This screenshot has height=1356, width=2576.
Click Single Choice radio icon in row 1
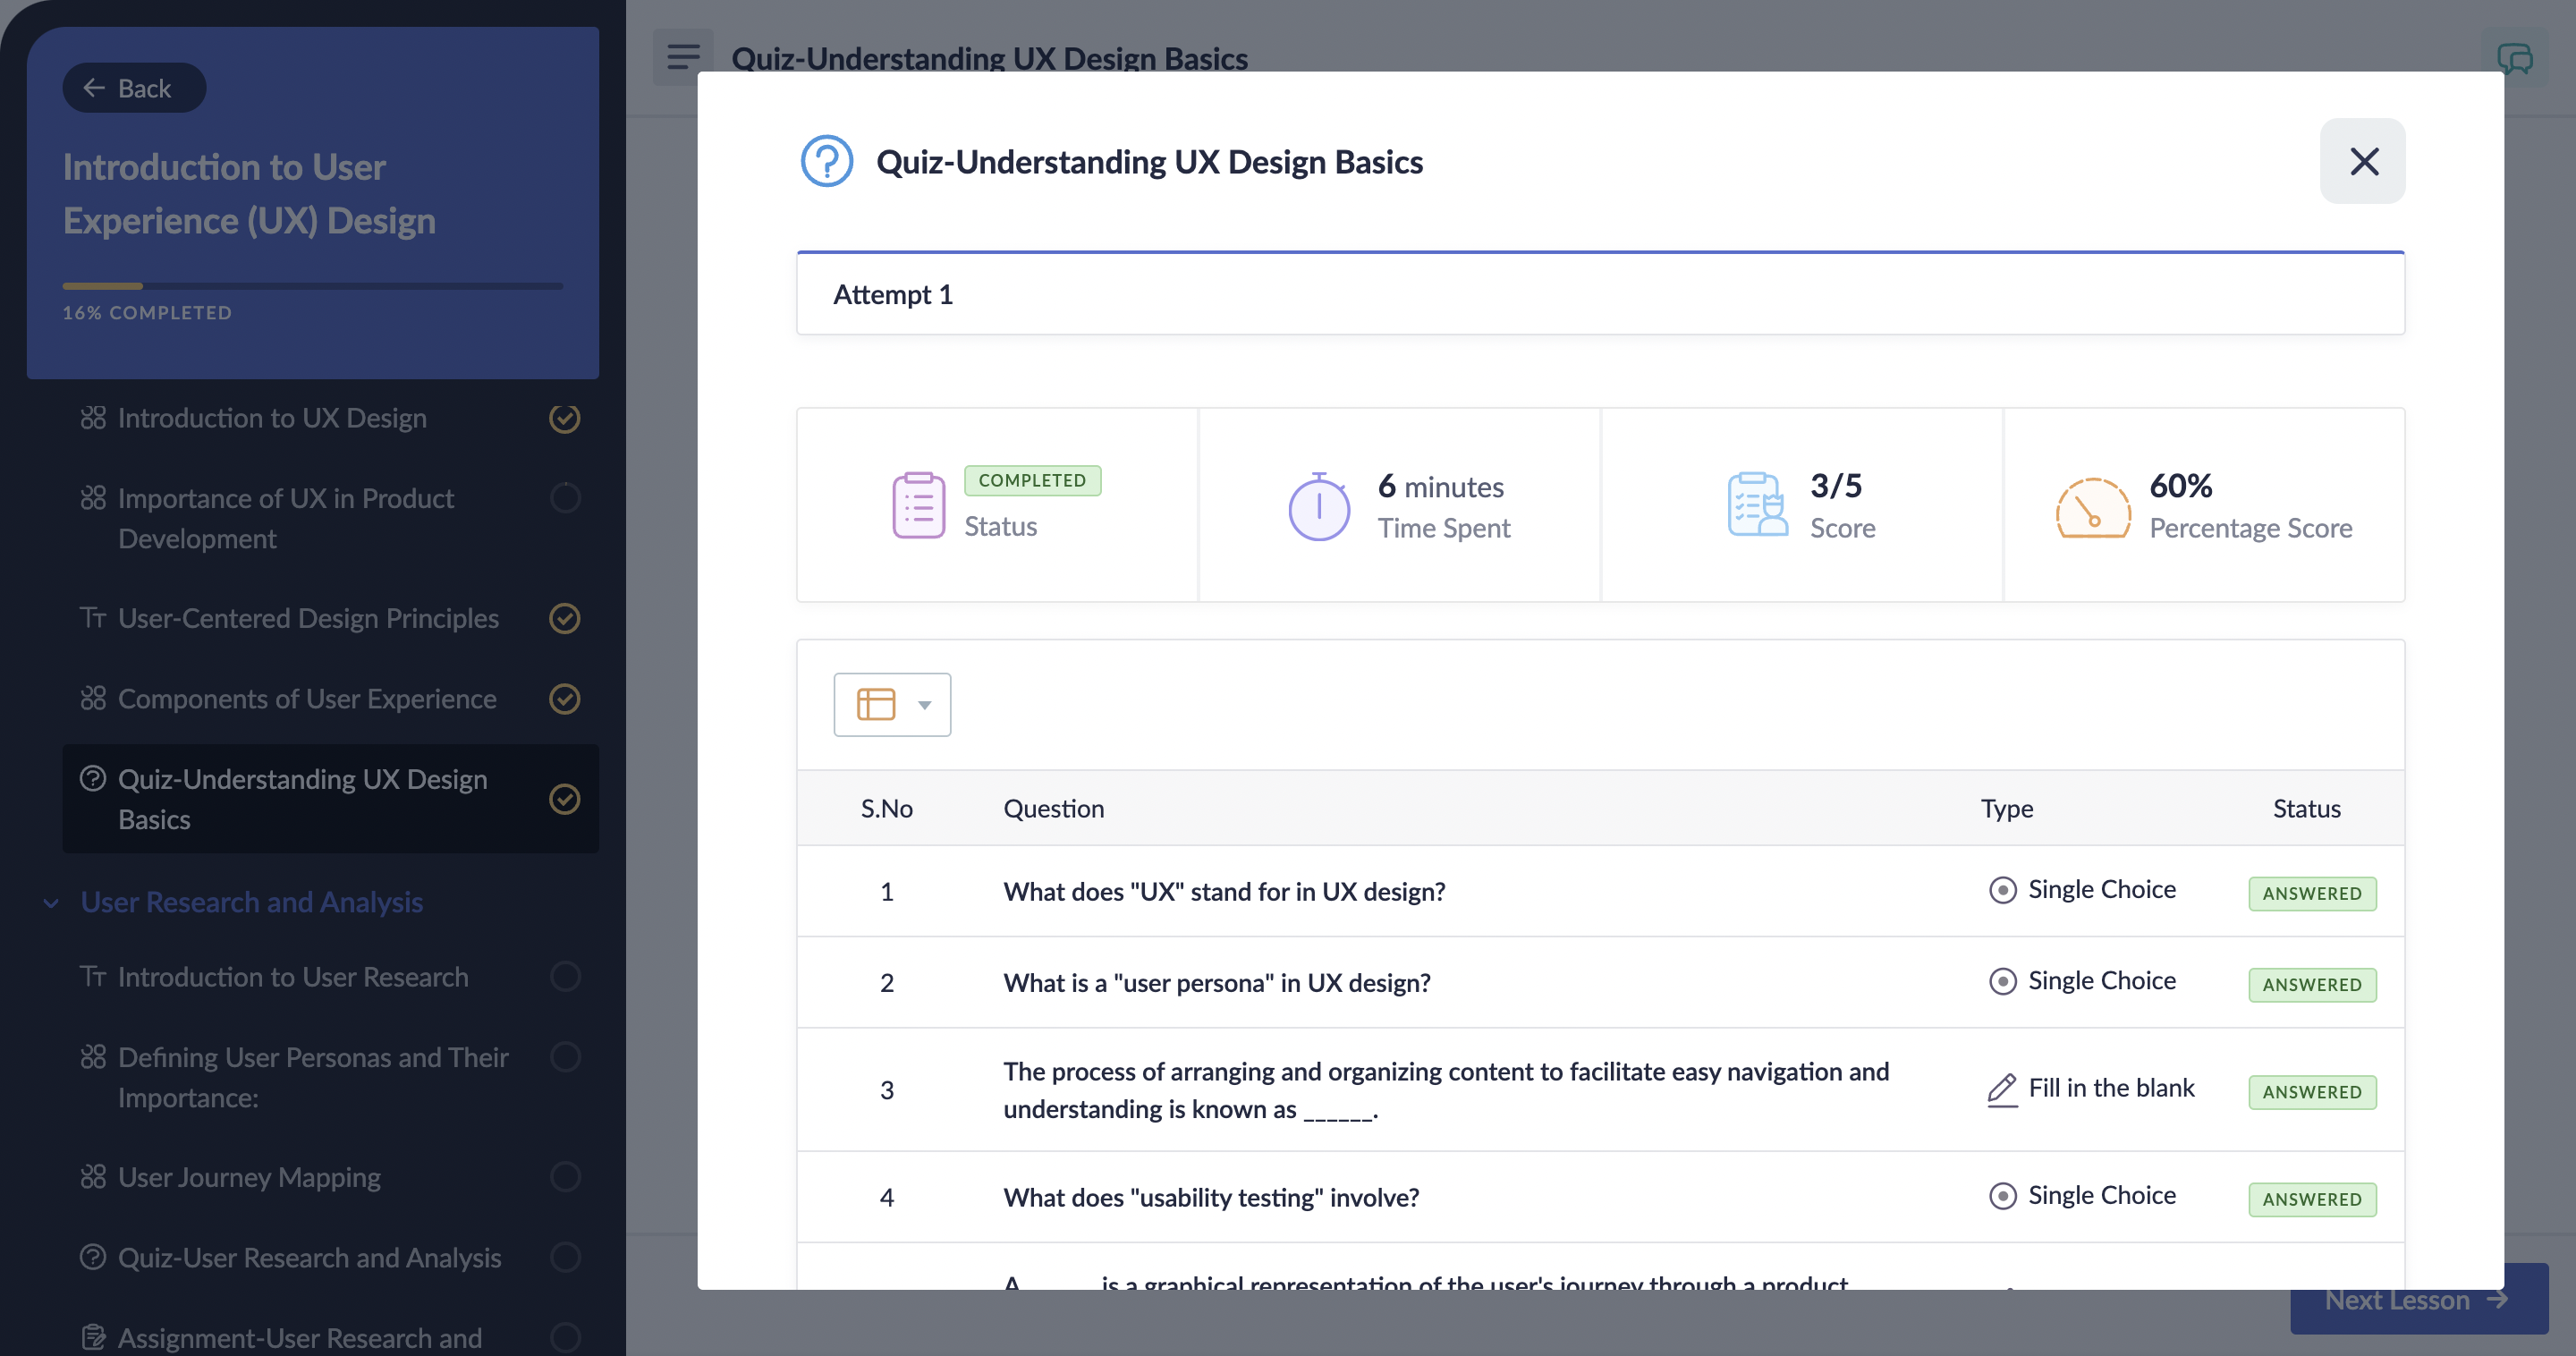pos(2002,890)
